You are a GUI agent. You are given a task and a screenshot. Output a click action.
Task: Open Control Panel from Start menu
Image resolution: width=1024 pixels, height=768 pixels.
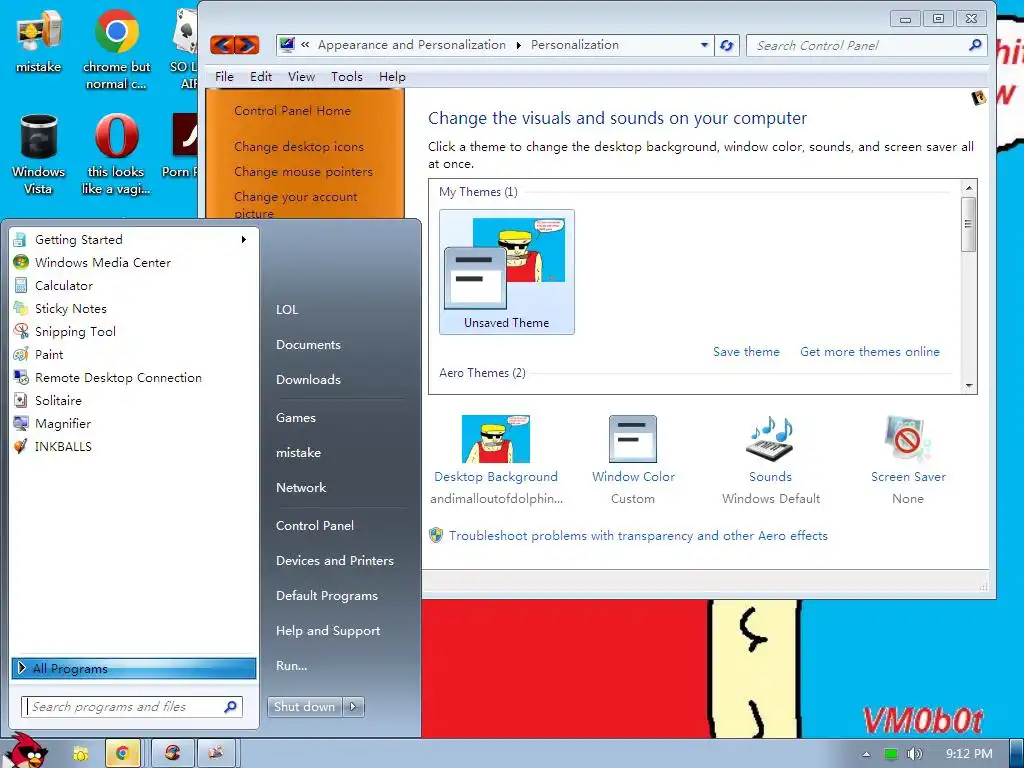click(x=315, y=526)
